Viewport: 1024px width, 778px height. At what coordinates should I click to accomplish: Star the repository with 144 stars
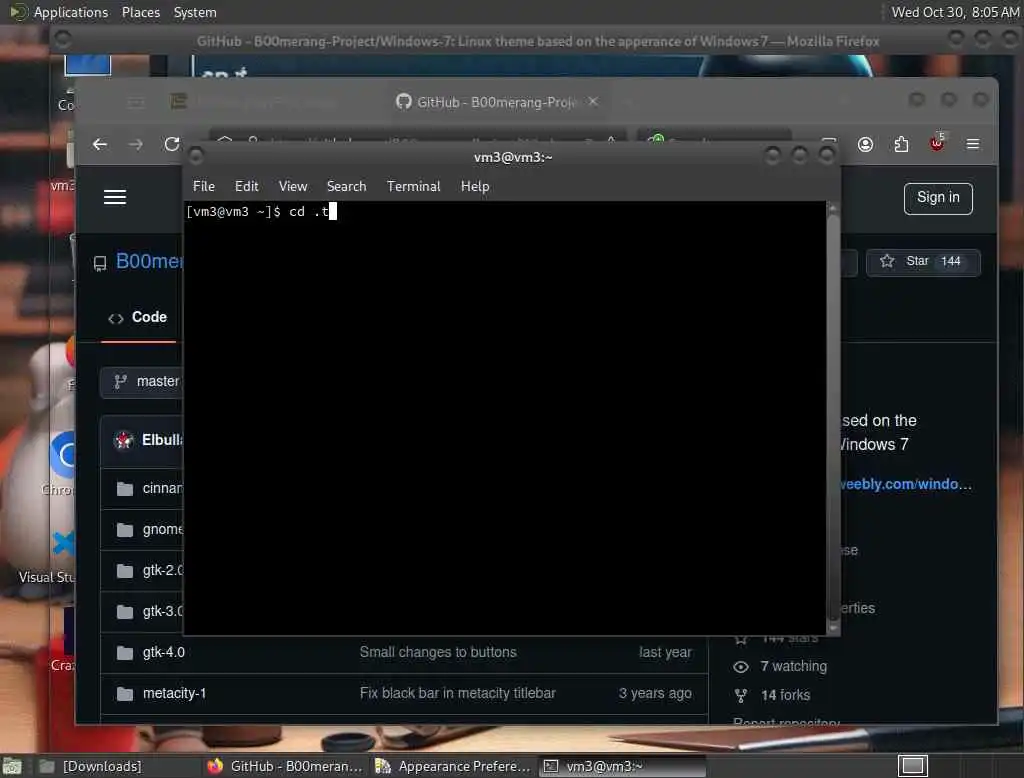click(923, 261)
